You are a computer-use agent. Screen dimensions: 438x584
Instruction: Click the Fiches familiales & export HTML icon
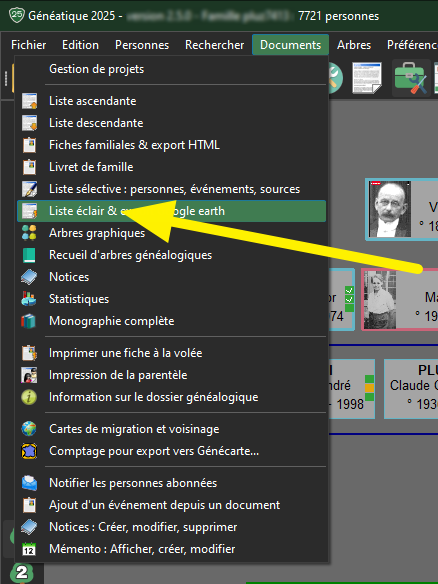(x=29, y=145)
